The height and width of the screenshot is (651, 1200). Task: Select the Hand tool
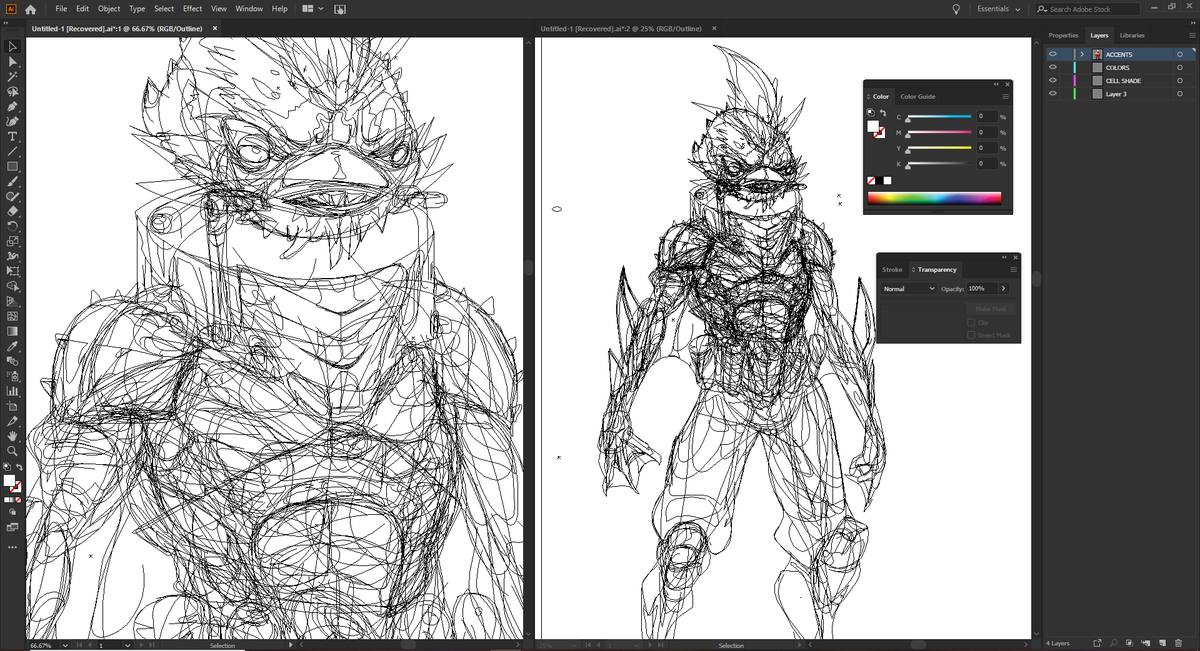click(13, 436)
